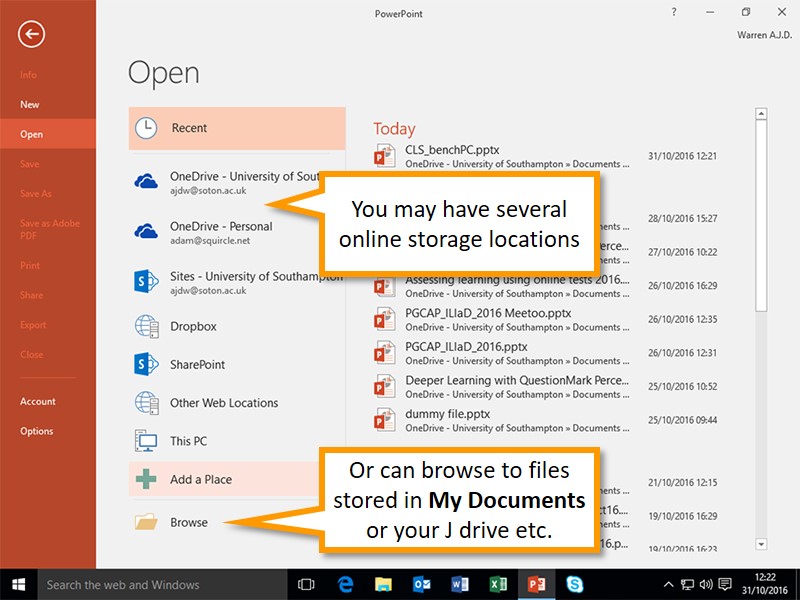Show hidden system tray icons
800x600 pixels.
[668, 585]
